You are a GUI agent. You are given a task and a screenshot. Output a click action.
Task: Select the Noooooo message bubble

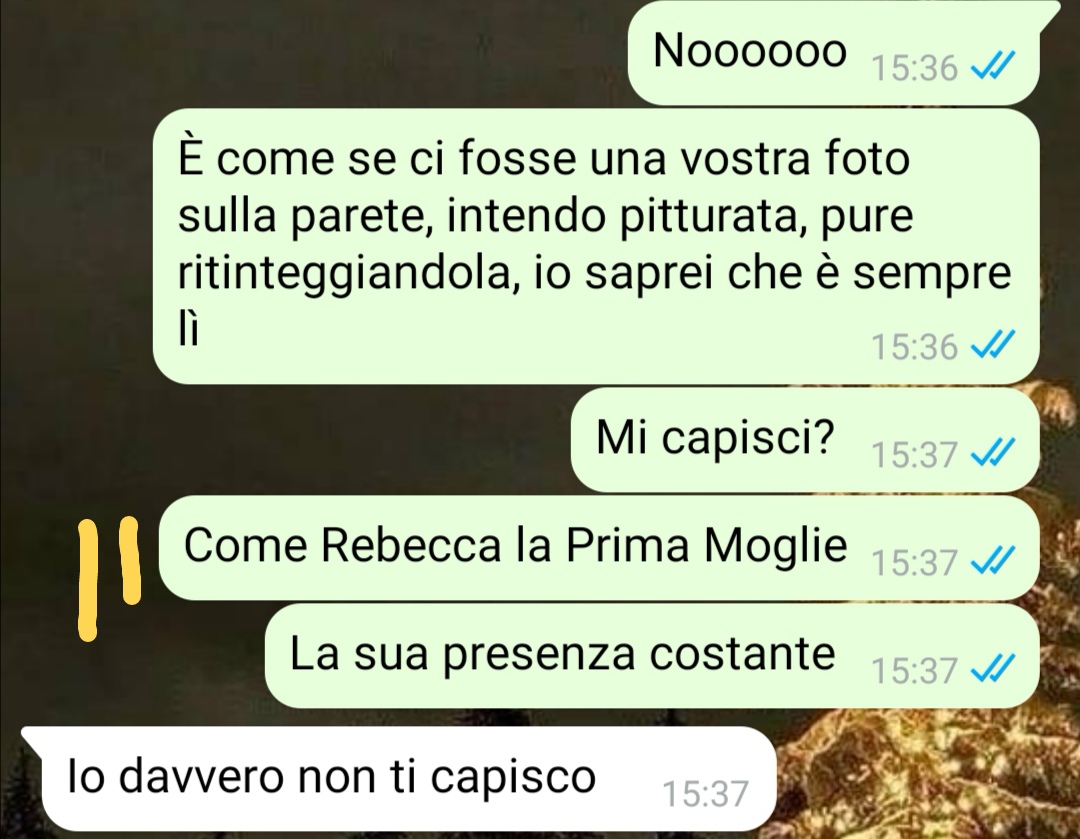click(833, 54)
